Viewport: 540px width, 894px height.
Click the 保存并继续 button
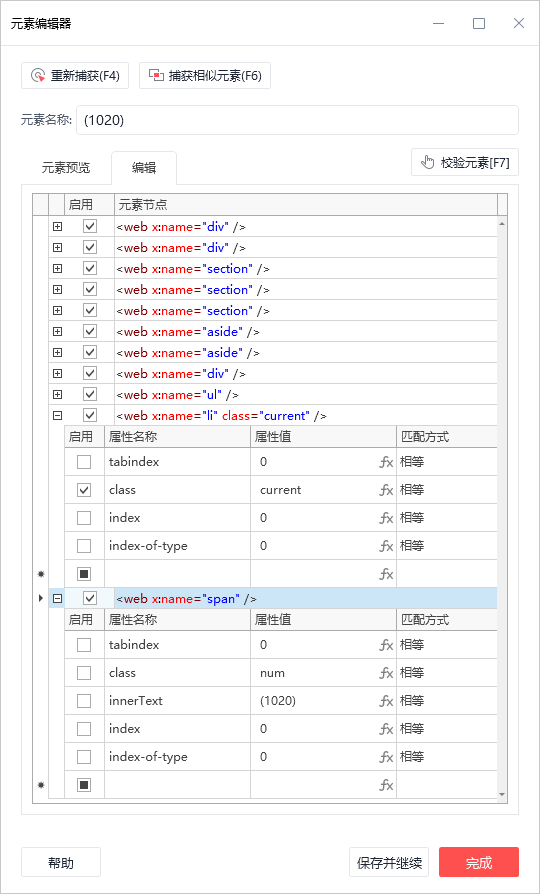pyautogui.click(x=389, y=863)
